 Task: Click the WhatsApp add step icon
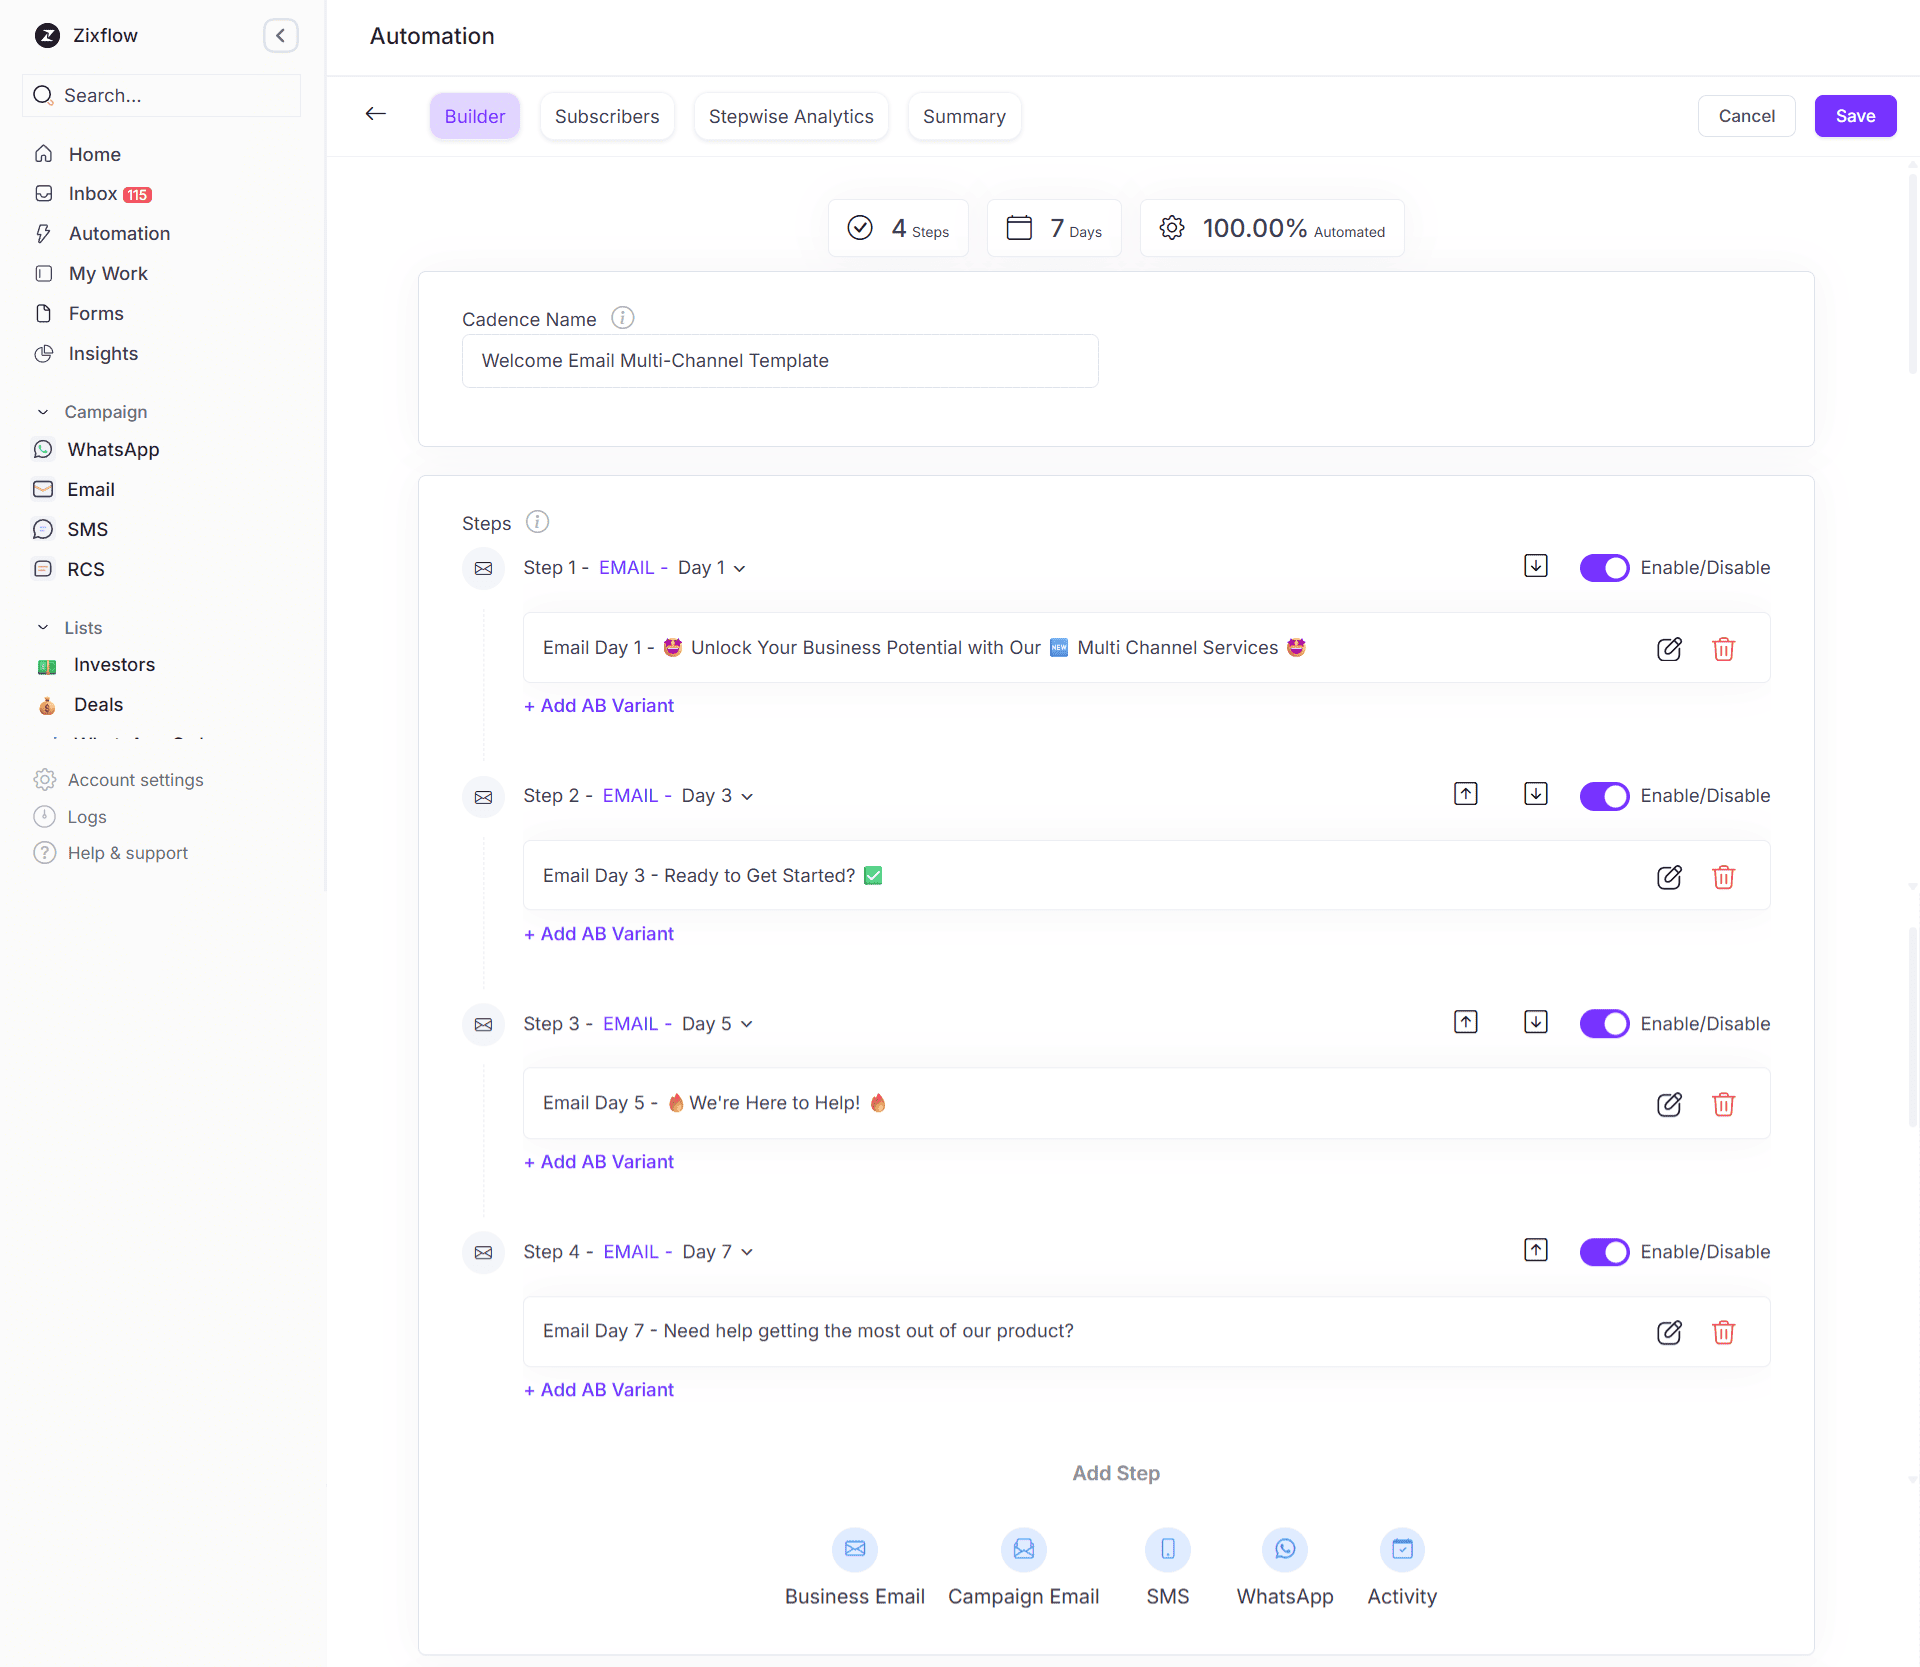pyautogui.click(x=1285, y=1548)
